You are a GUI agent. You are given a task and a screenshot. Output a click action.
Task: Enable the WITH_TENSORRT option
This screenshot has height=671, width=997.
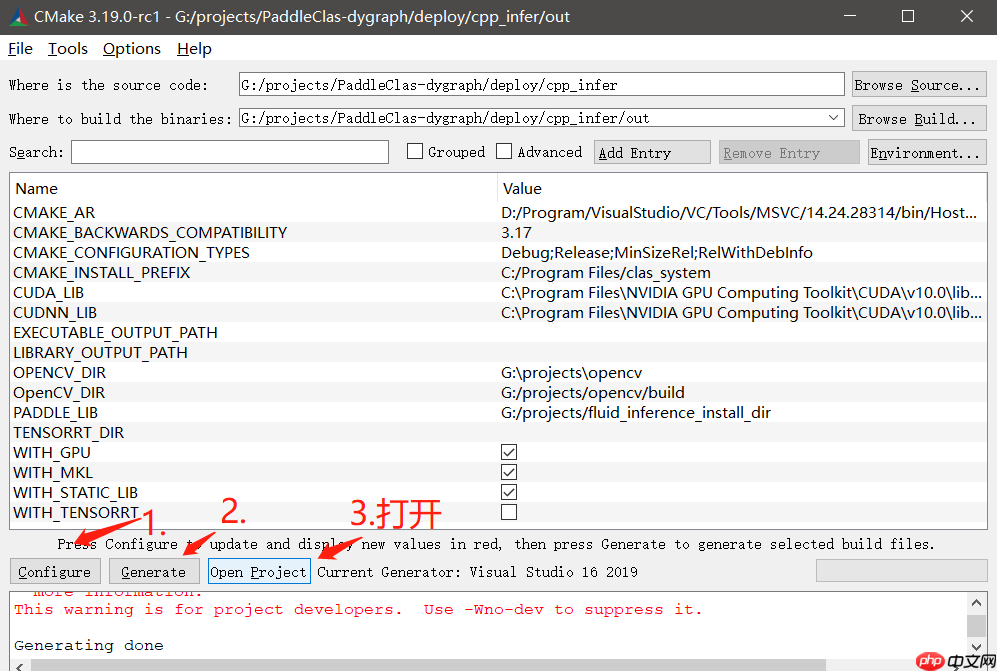point(509,512)
